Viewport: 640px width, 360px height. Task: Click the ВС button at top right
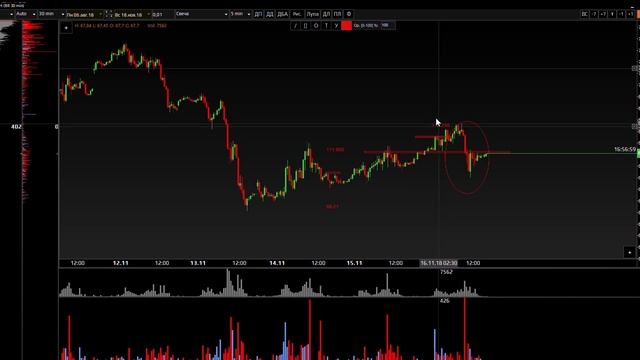[x=585, y=14]
